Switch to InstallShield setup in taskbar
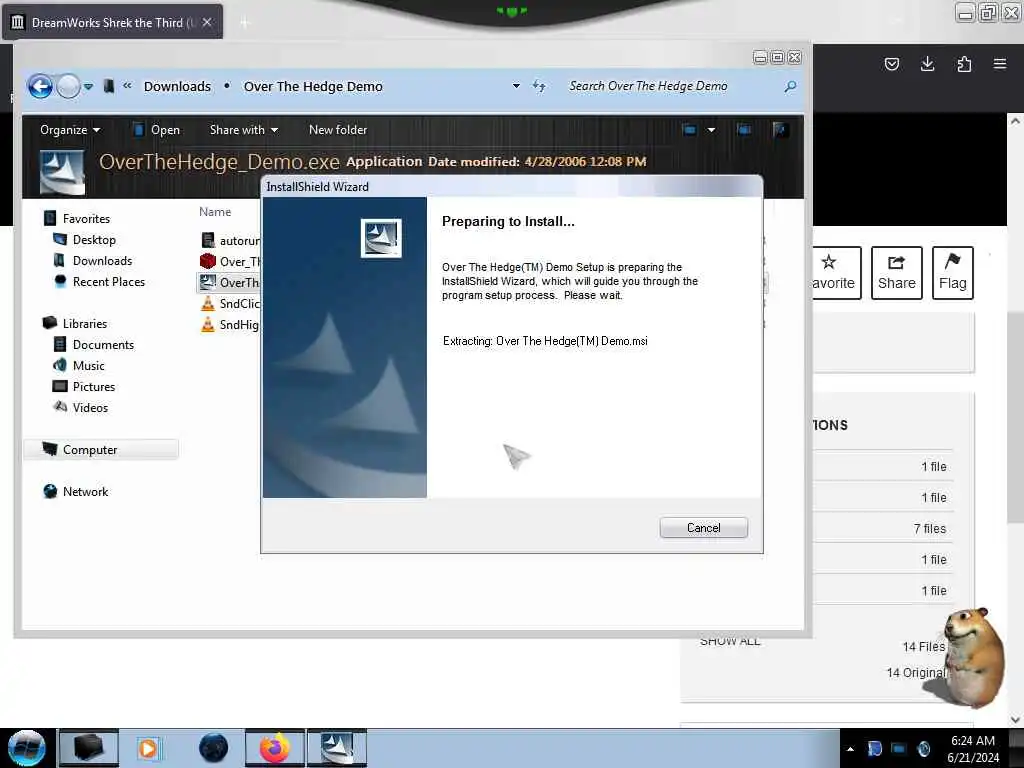Viewport: 1024px width, 768px height. pos(337,748)
